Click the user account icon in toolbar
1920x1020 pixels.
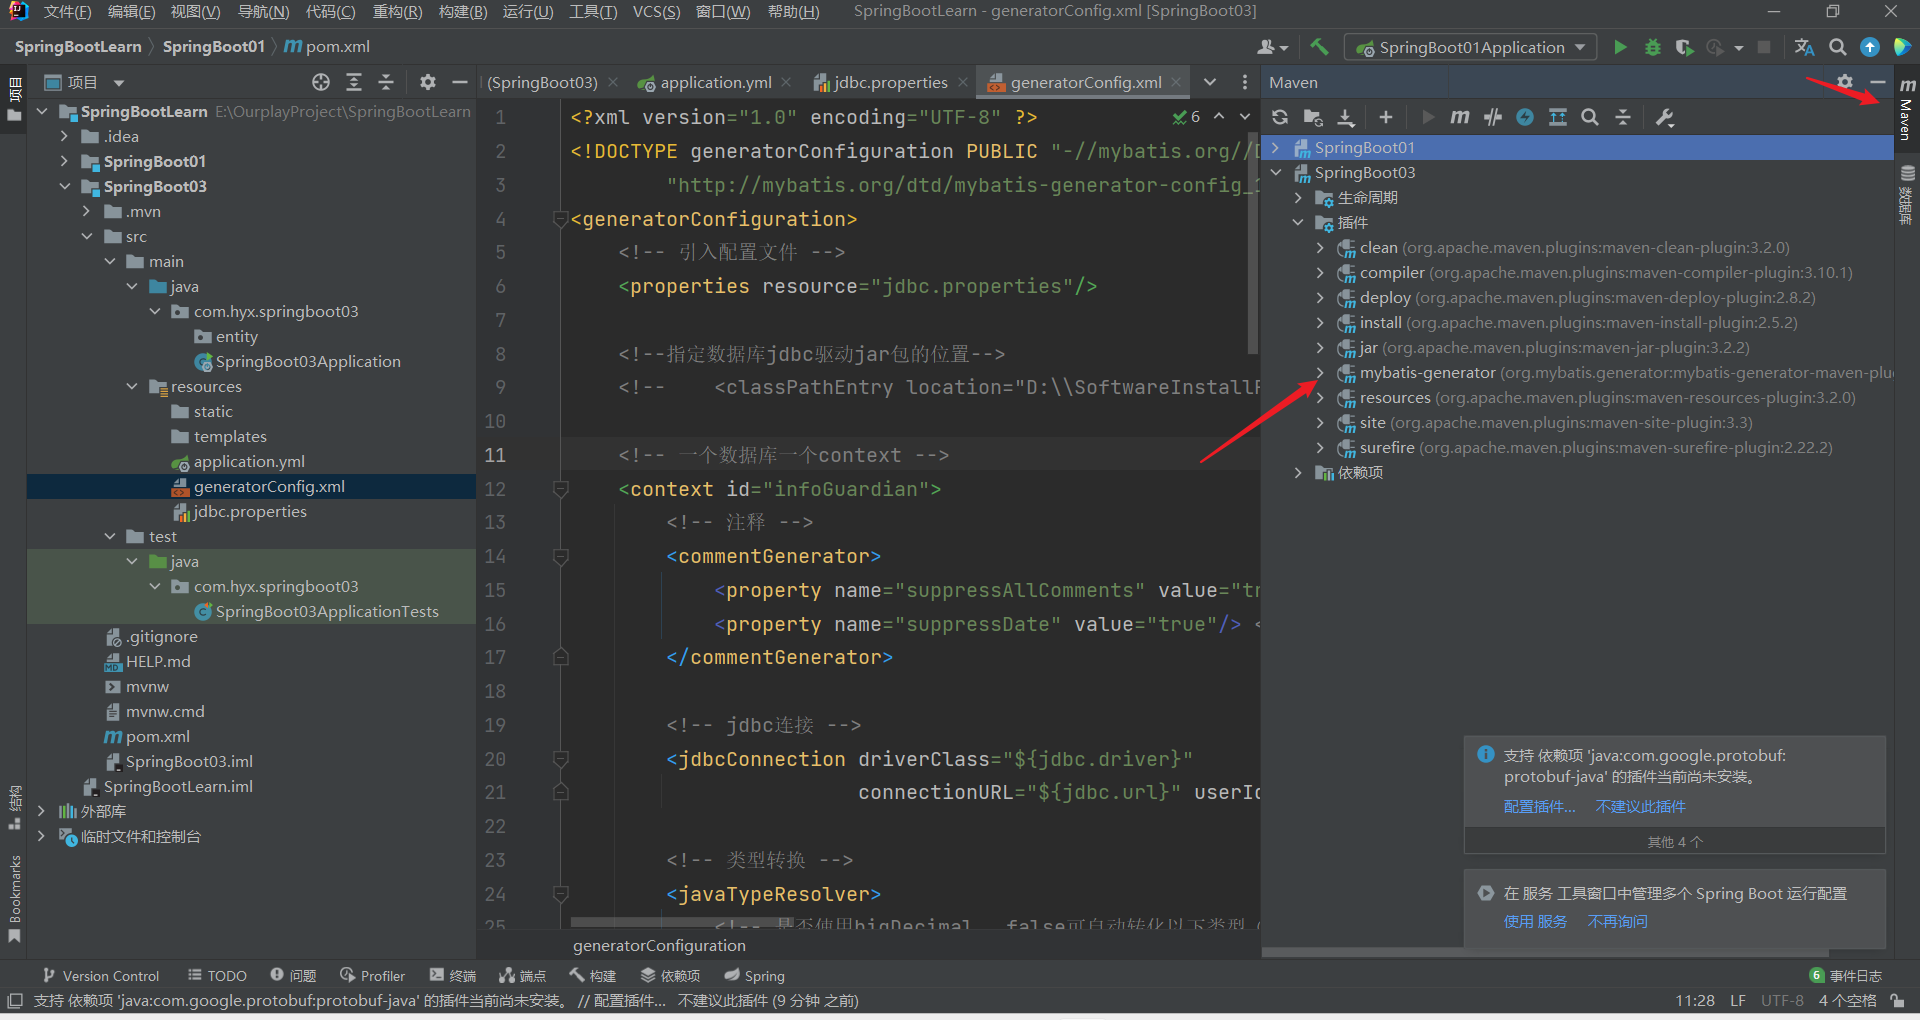tap(1272, 47)
